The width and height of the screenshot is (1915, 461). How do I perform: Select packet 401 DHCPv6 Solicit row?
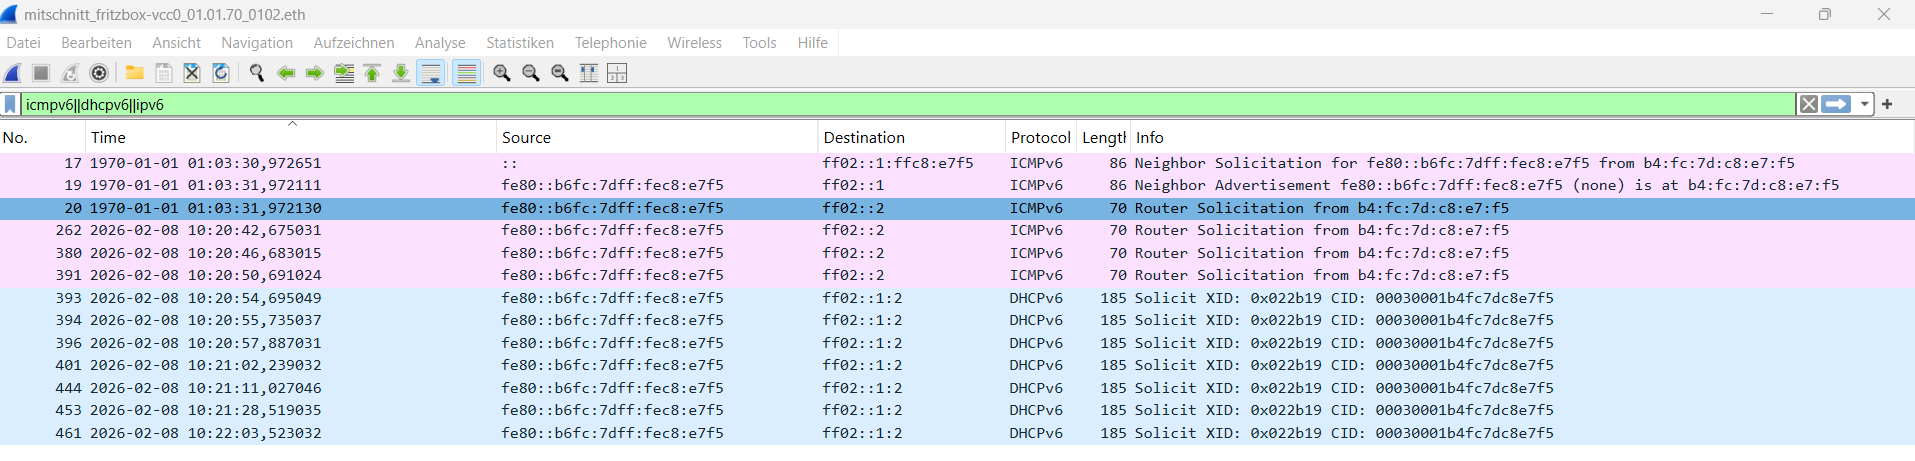[957, 365]
